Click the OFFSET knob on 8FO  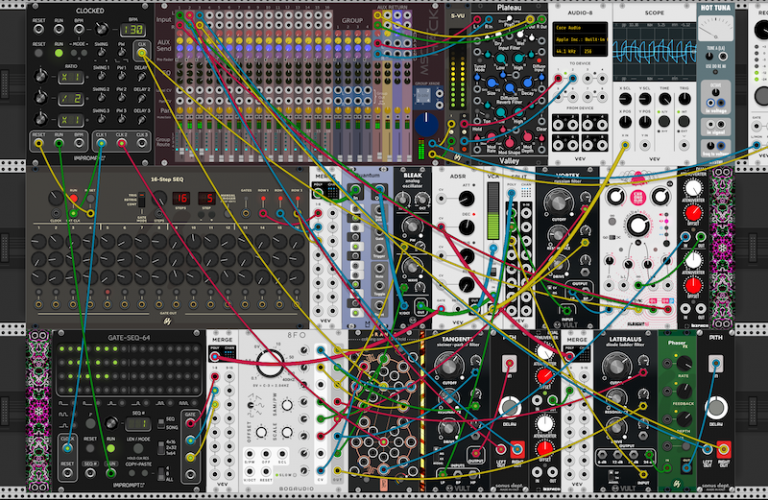tap(262, 432)
